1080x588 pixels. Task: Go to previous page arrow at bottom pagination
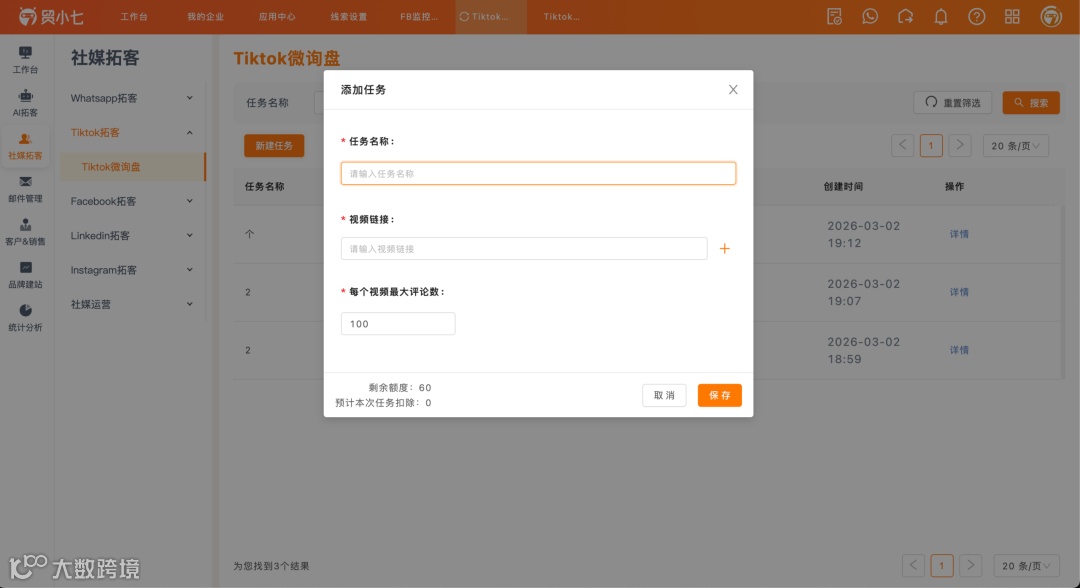pos(913,565)
